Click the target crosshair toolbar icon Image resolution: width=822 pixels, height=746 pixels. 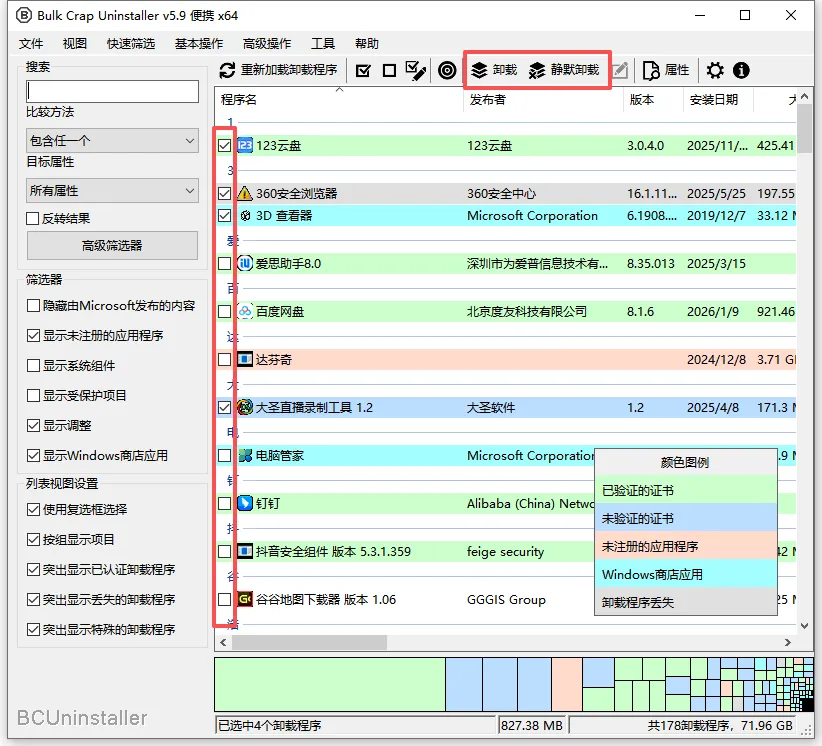point(447,70)
